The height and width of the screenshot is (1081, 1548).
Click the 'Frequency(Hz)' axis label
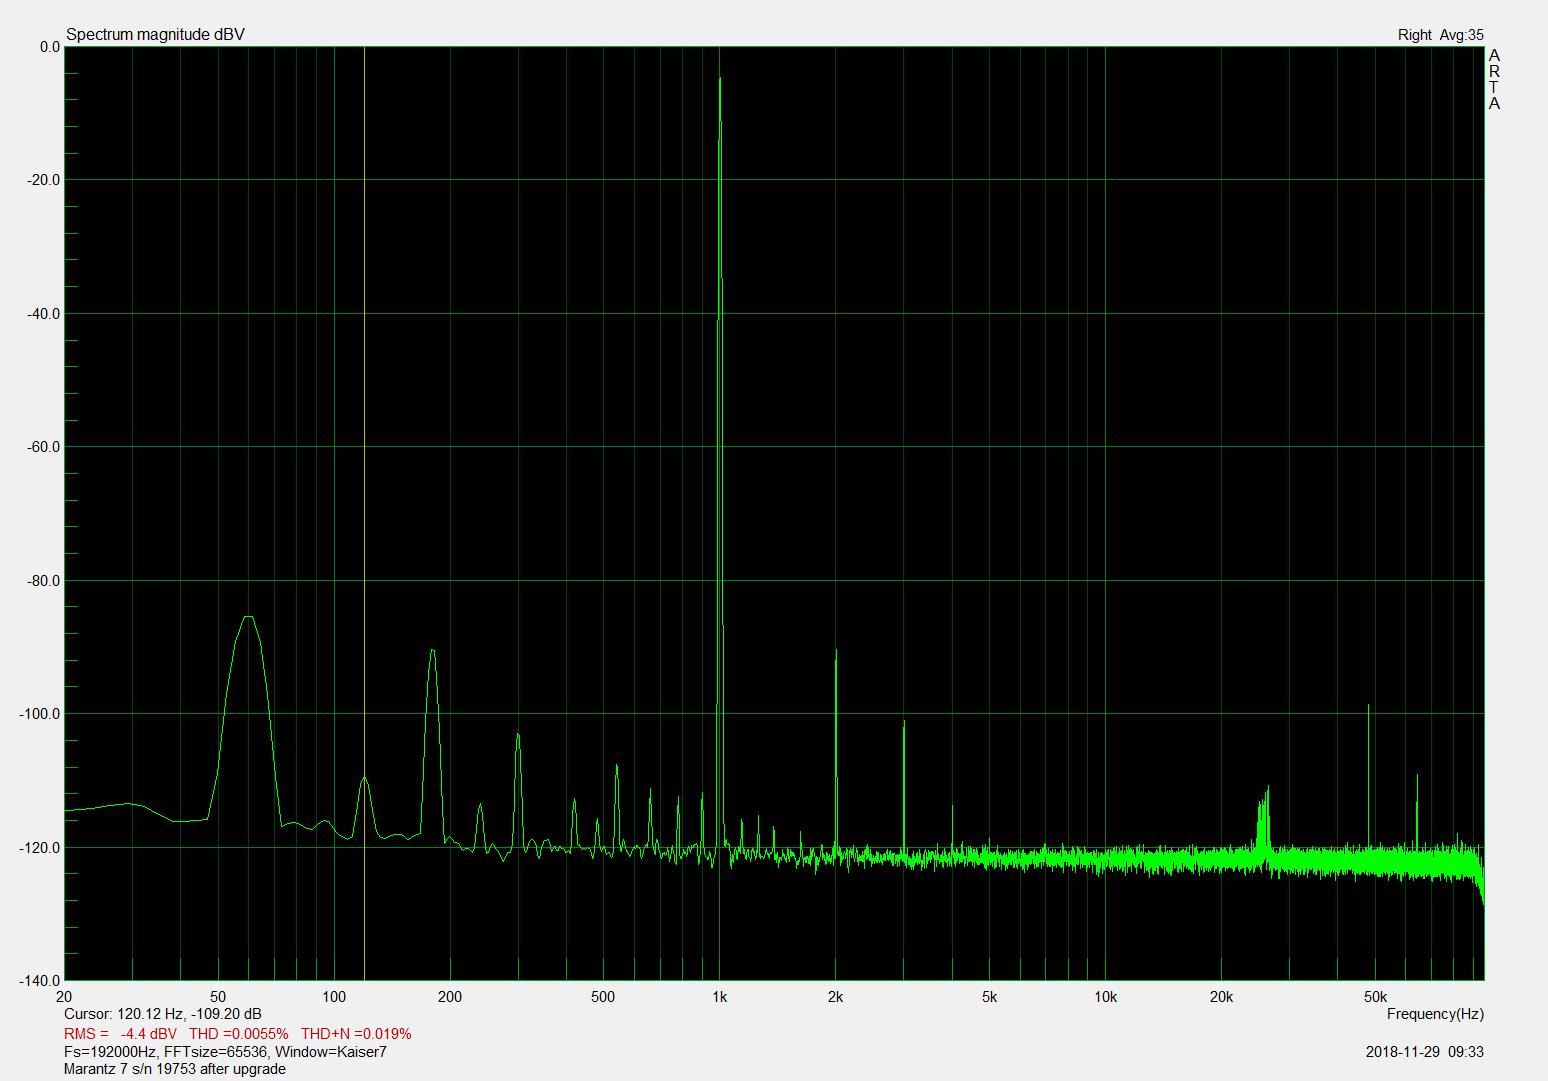coord(1435,1014)
